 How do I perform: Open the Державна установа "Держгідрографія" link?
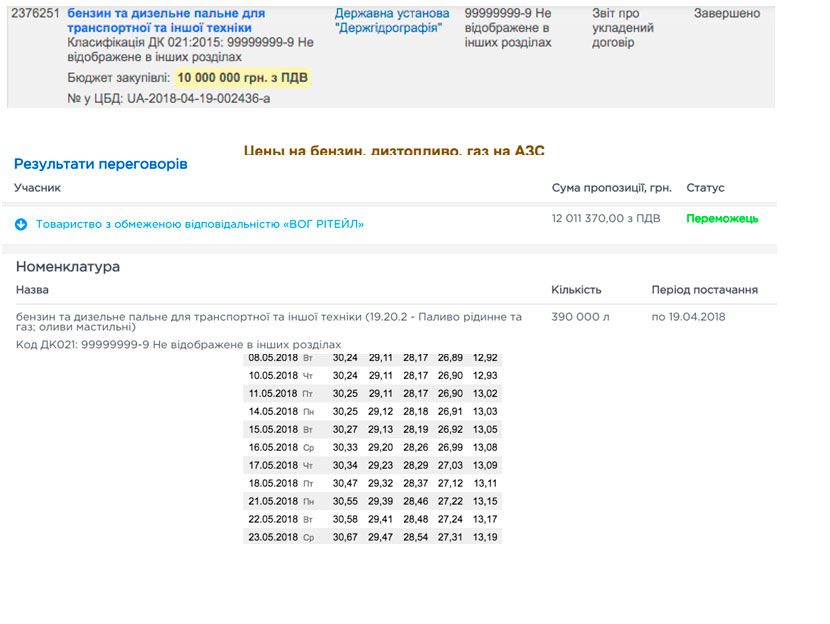click(392, 21)
